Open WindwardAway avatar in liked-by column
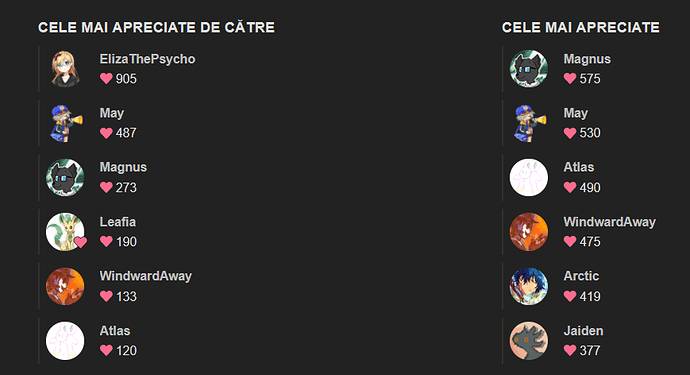This screenshot has width=690, height=375. 65,287
